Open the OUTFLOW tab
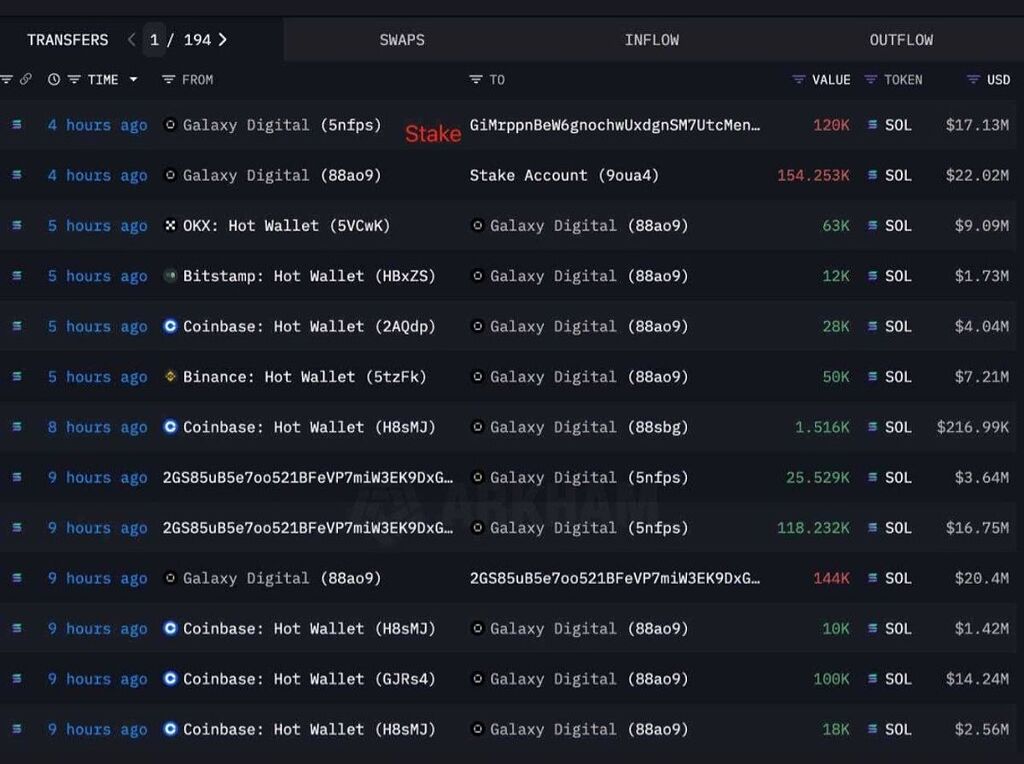 [901, 40]
